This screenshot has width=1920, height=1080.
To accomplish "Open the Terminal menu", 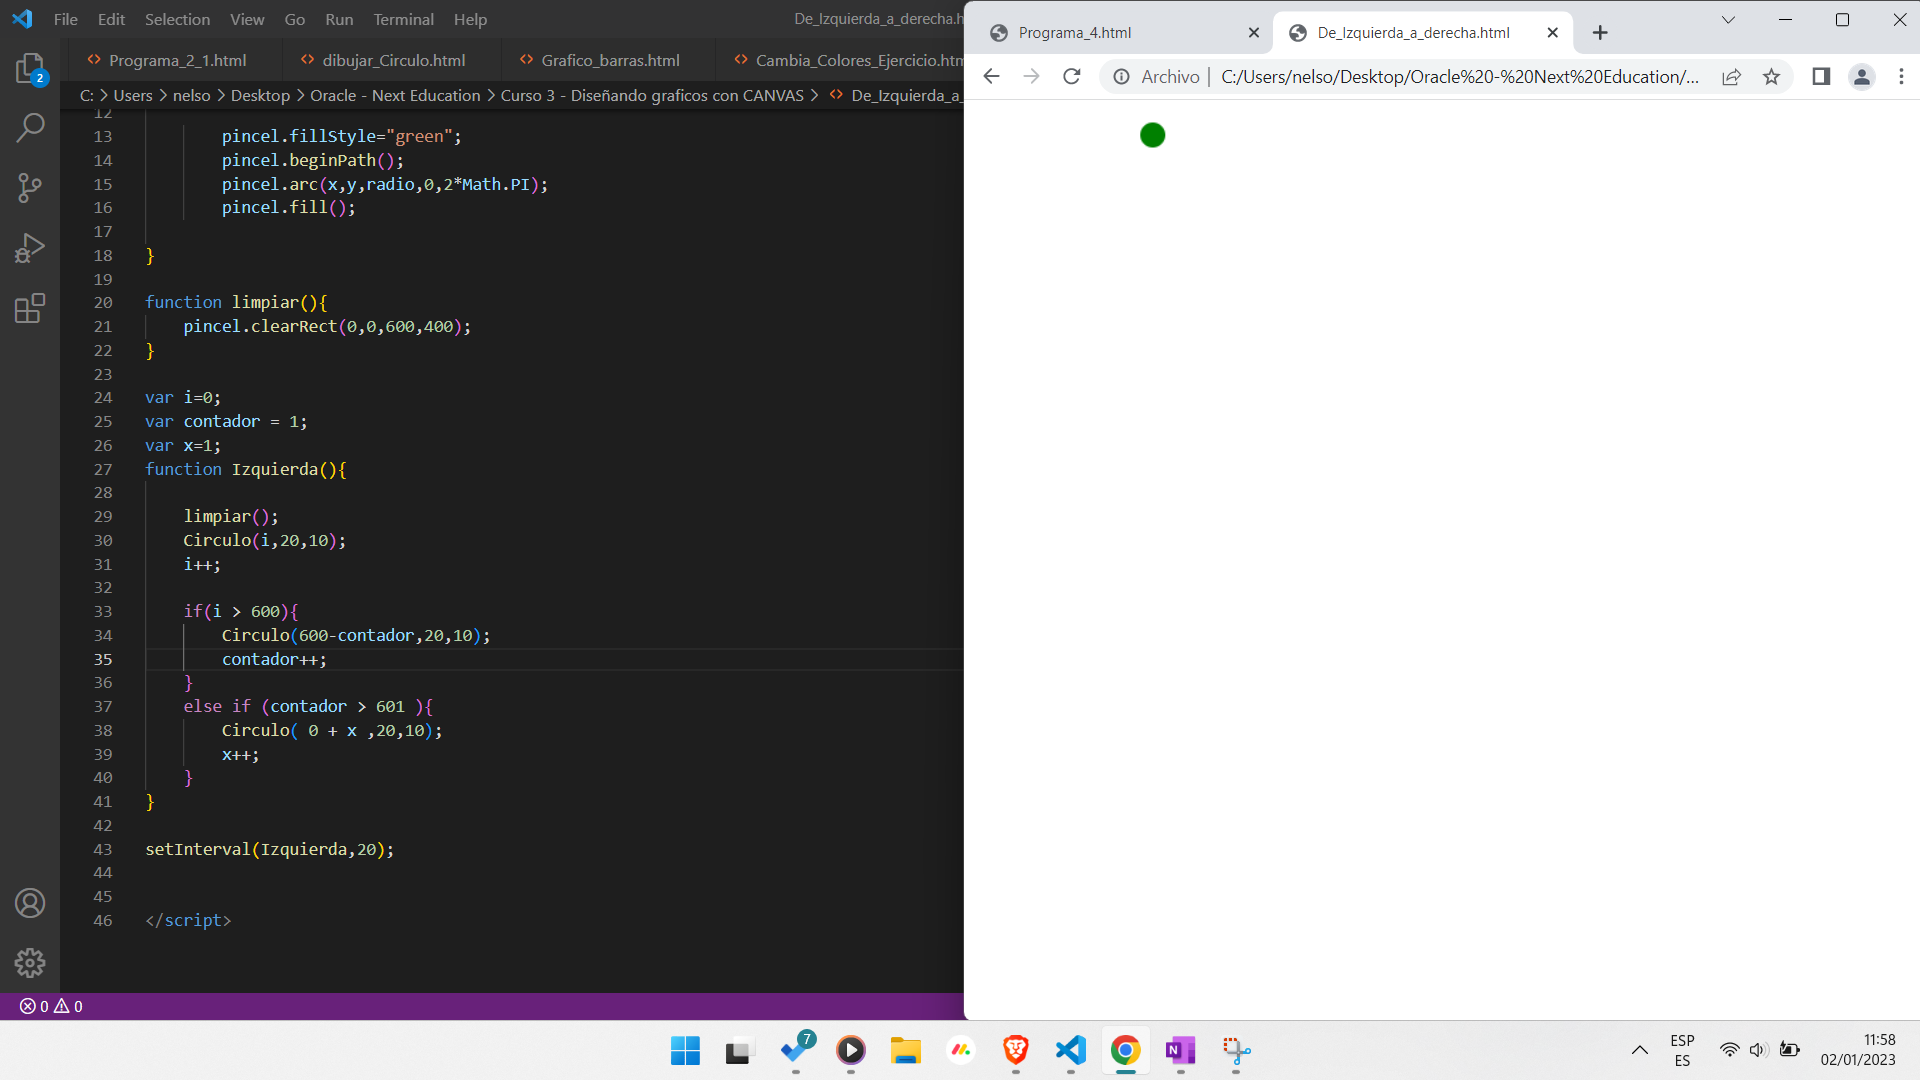I will point(404,19).
